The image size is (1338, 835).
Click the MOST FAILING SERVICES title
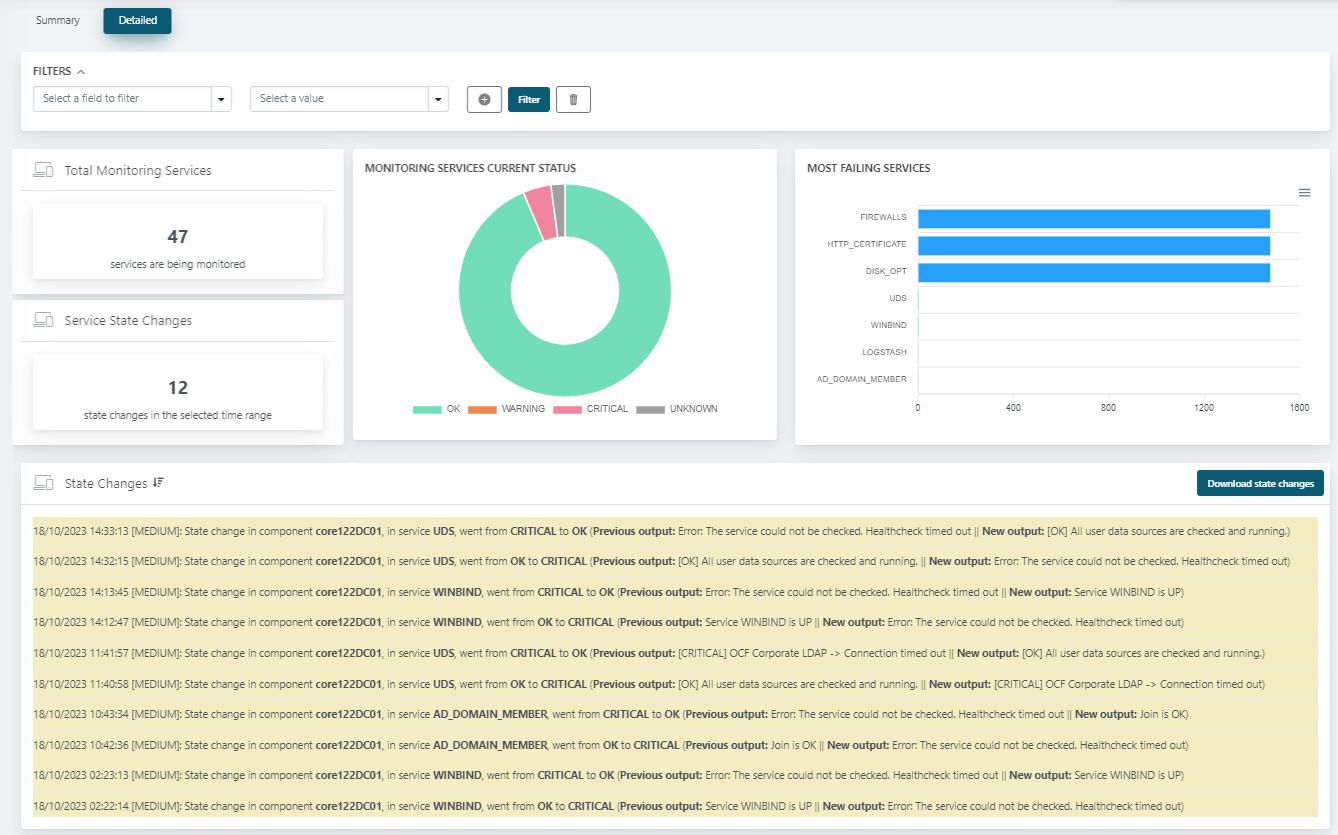[869, 168]
